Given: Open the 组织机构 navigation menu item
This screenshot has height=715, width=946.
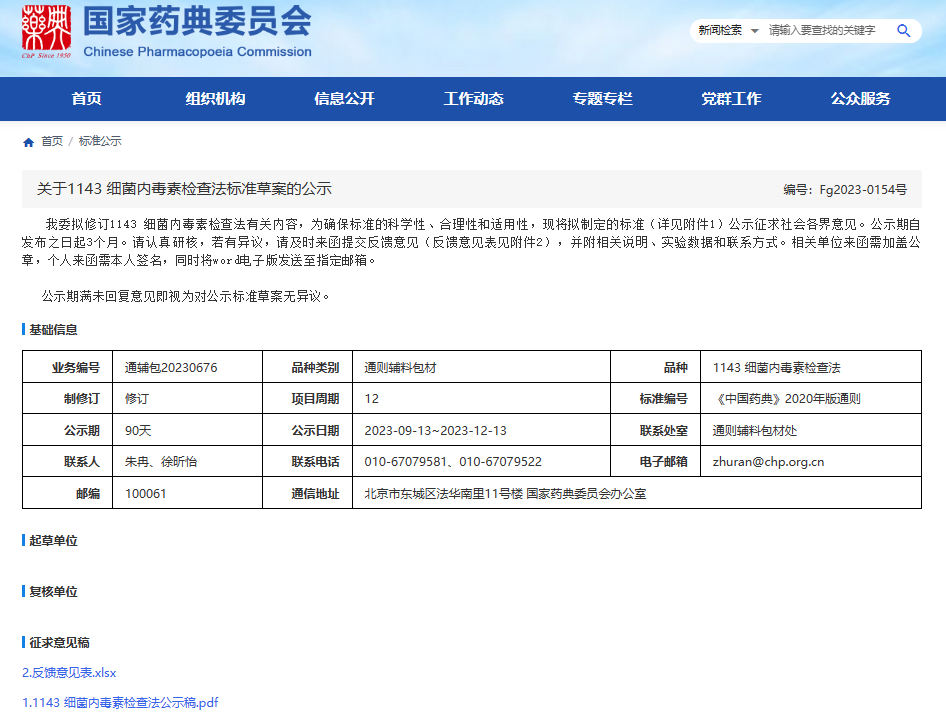Looking at the screenshot, I should click(x=215, y=99).
